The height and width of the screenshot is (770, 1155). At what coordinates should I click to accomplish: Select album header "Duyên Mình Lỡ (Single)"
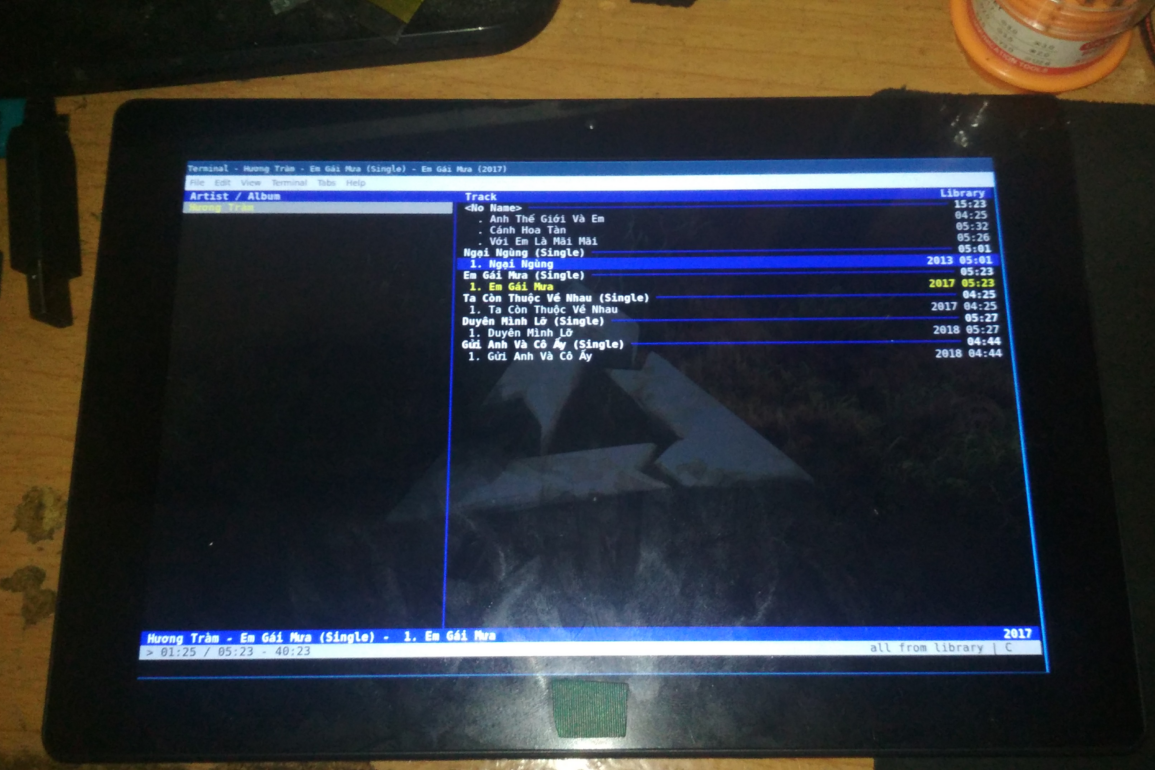pyautogui.click(x=533, y=321)
